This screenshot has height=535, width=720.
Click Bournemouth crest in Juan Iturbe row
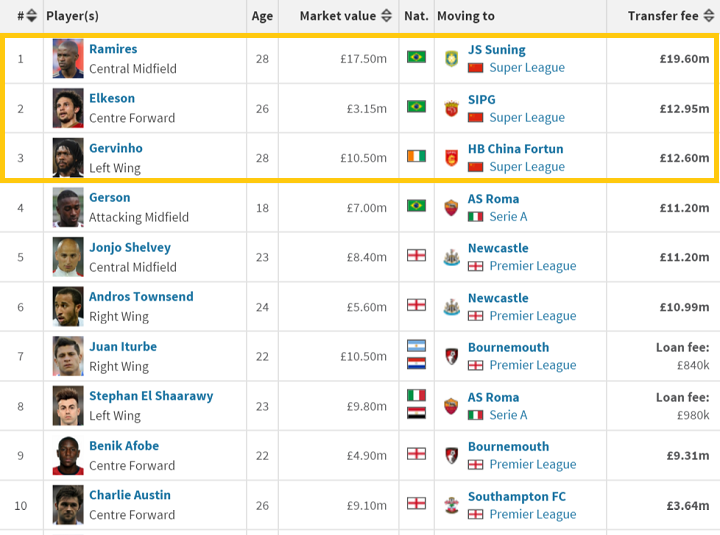coord(451,356)
